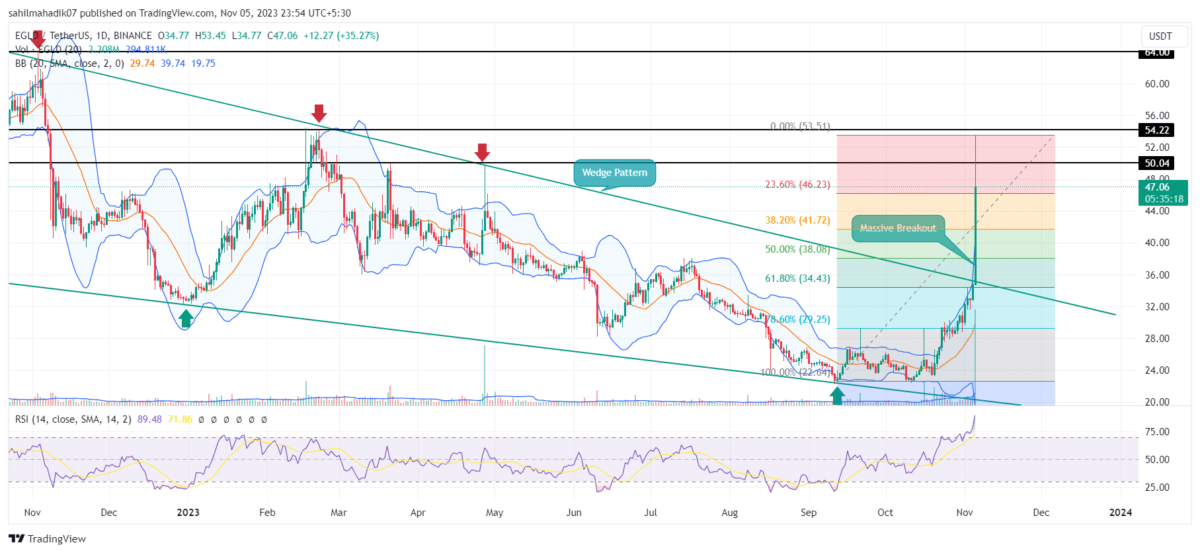Click the 64.00 price label on axis
1200x553 pixels.
coord(1154,52)
